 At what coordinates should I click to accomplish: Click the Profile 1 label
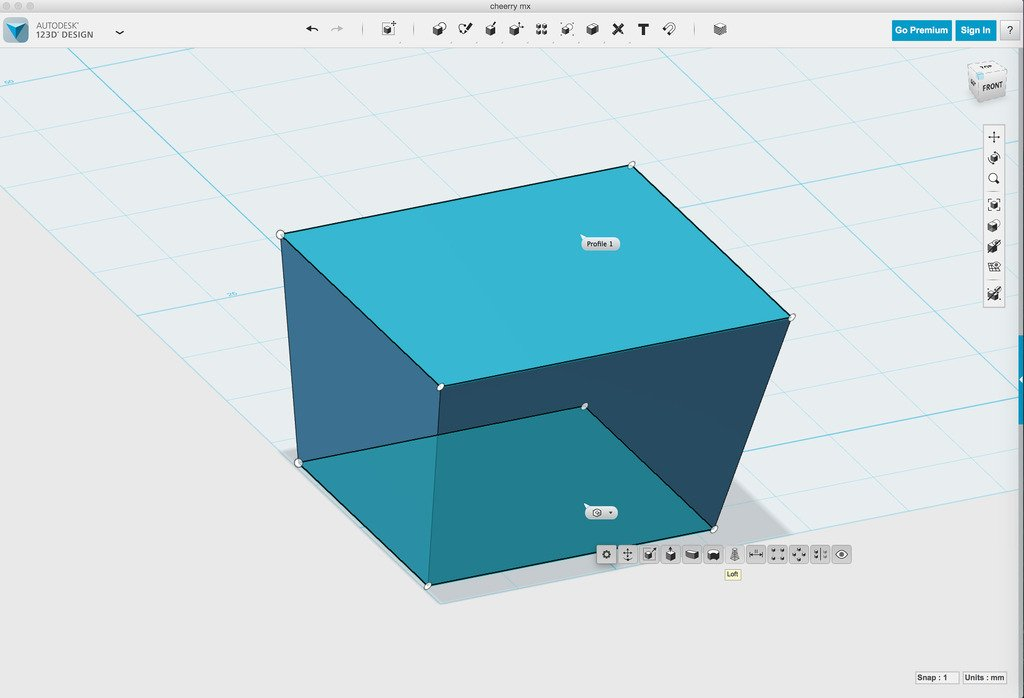[600, 244]
